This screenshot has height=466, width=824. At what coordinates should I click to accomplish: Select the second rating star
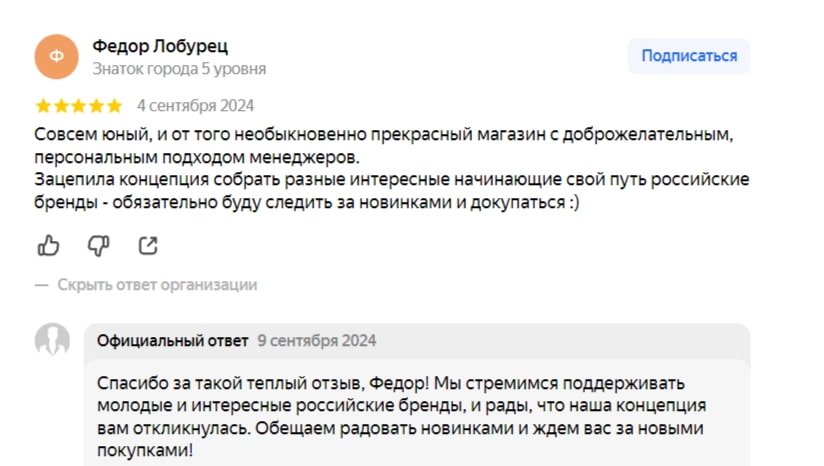tap(61, 106)
